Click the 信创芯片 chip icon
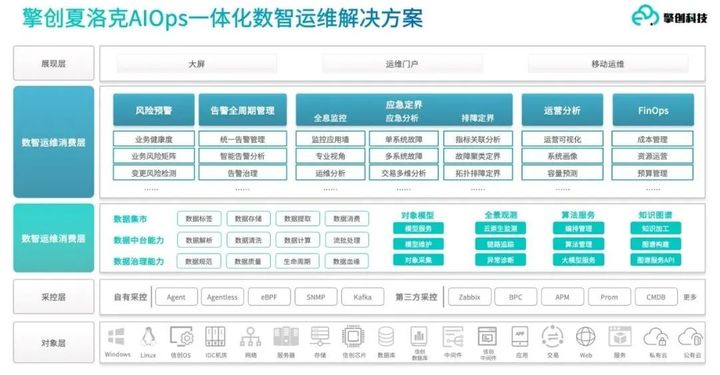Viewport: 720px width, 375px height. (353, 336)
